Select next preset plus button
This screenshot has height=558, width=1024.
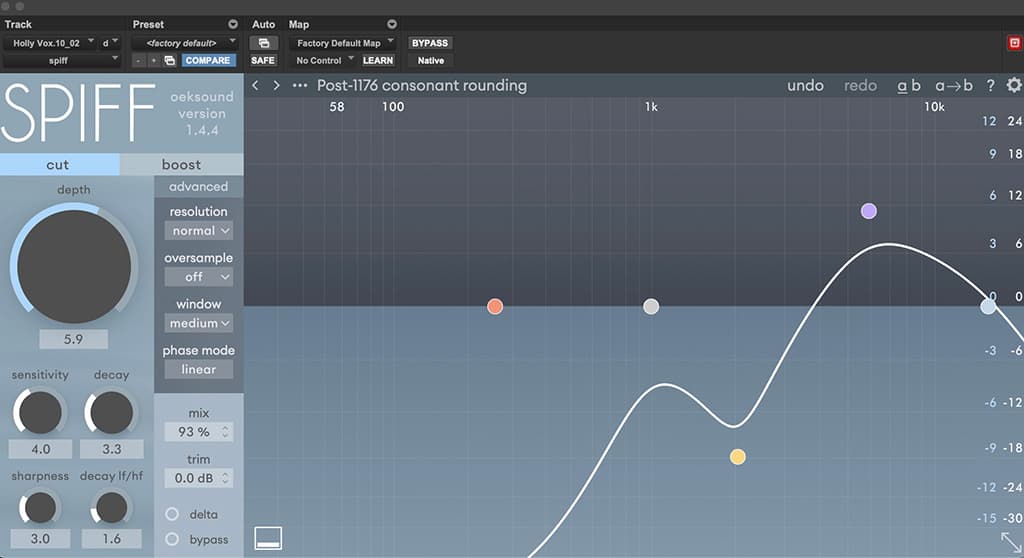[153, 60]
